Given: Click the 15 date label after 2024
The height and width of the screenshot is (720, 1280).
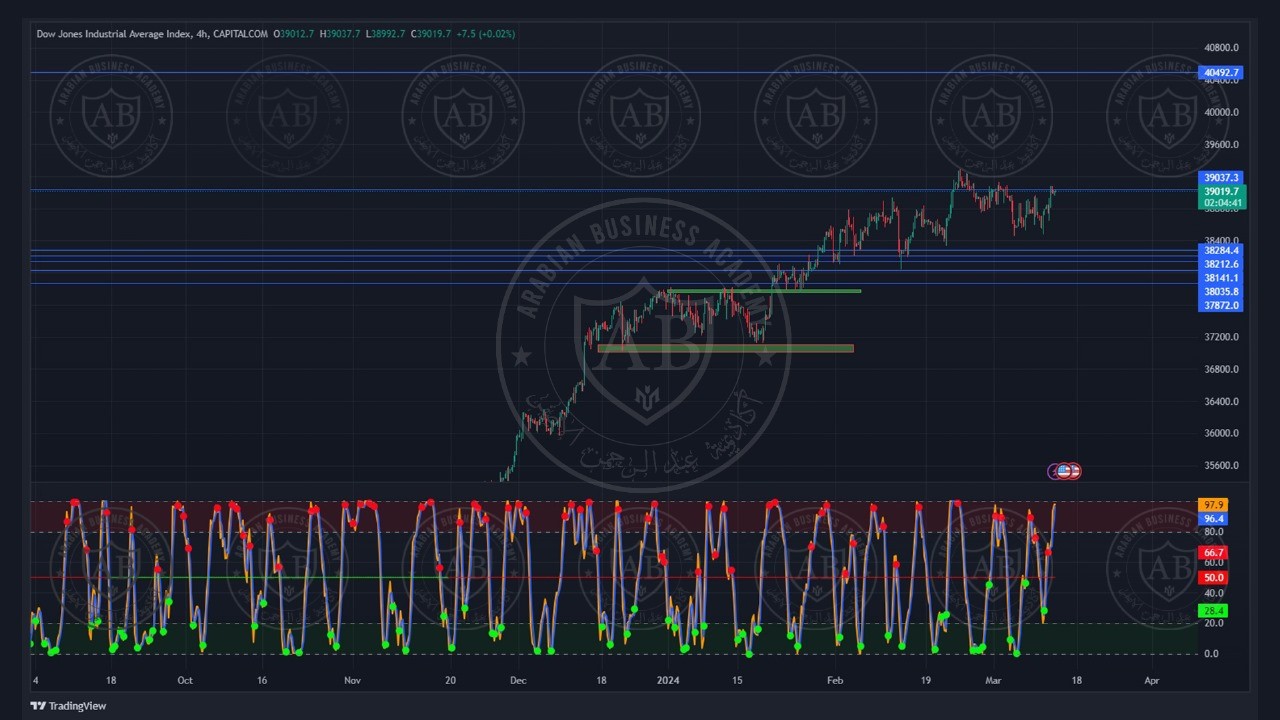Looking at the screenshot, I should (738, 680).
